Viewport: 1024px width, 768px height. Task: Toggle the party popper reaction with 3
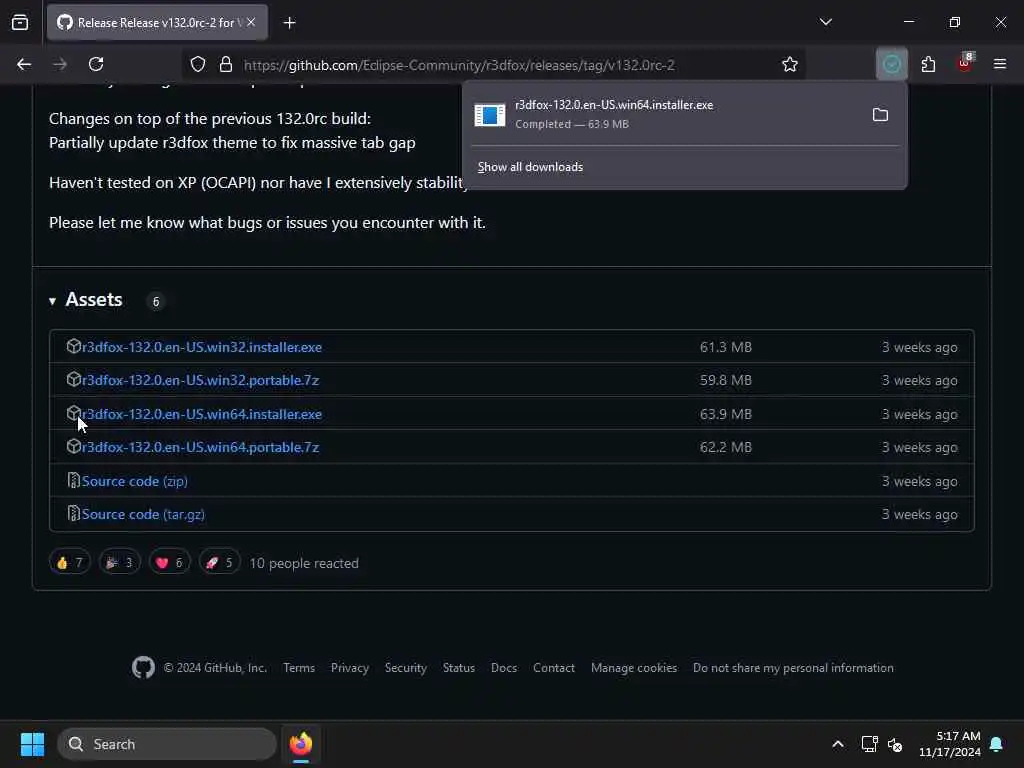coord(120,562)
